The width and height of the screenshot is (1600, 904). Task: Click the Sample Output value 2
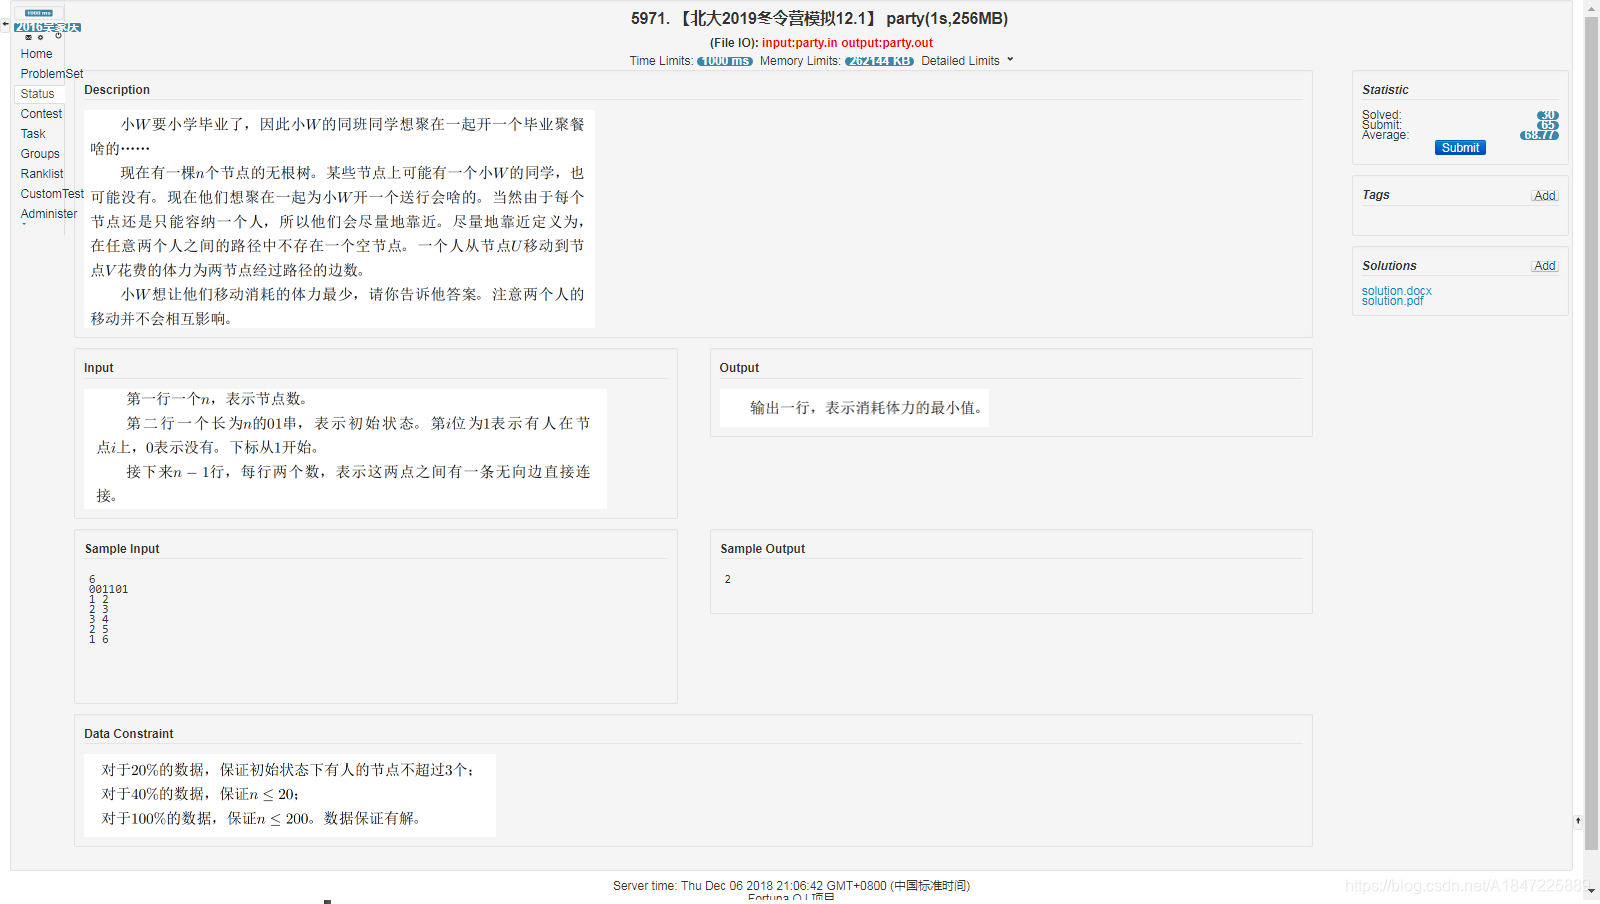(x=728, y=579)
